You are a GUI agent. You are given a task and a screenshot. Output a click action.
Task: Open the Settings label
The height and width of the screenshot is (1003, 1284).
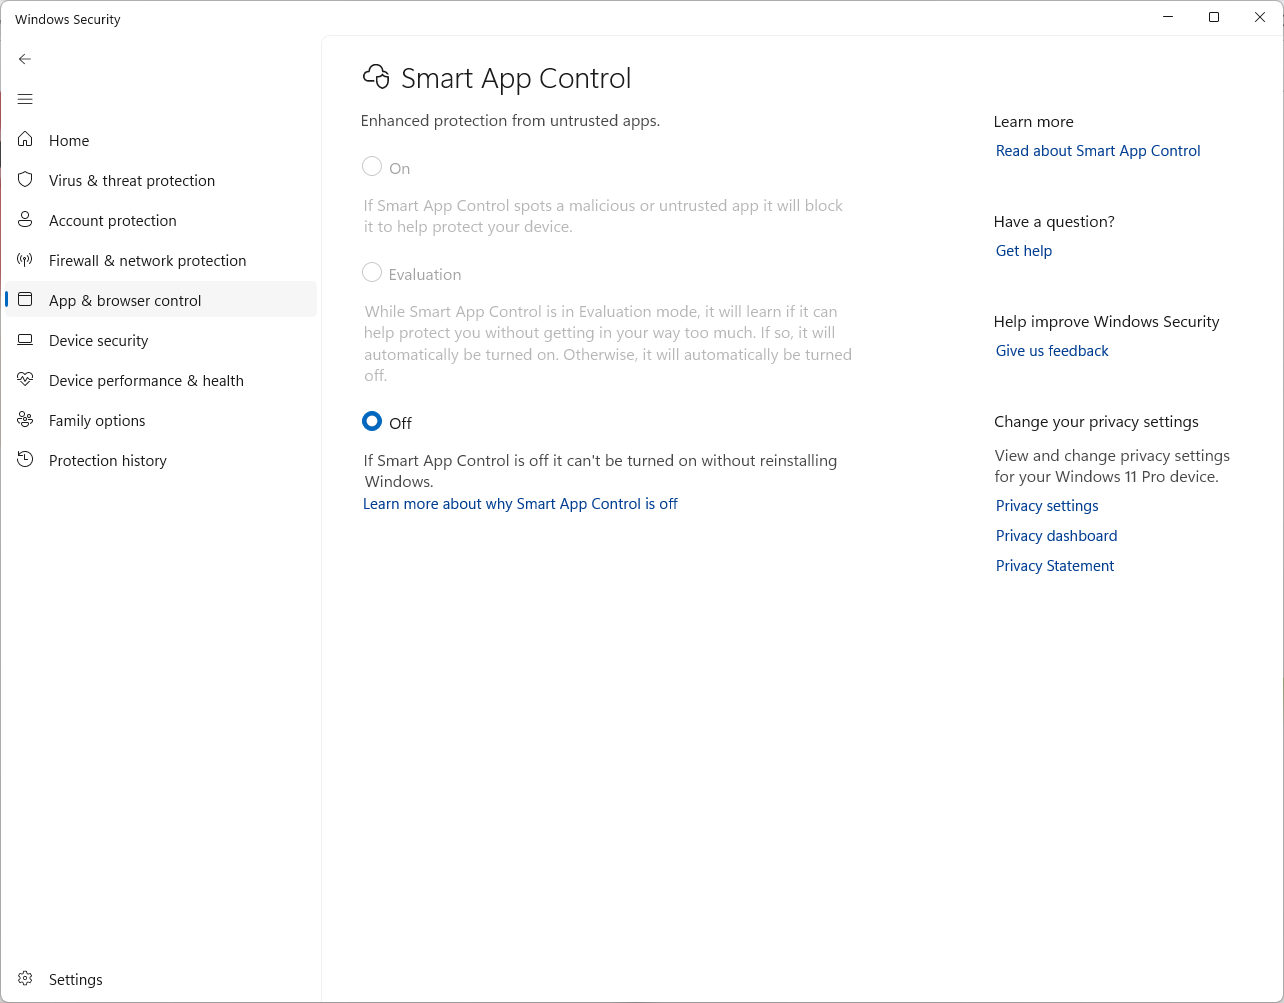(76, 979)
